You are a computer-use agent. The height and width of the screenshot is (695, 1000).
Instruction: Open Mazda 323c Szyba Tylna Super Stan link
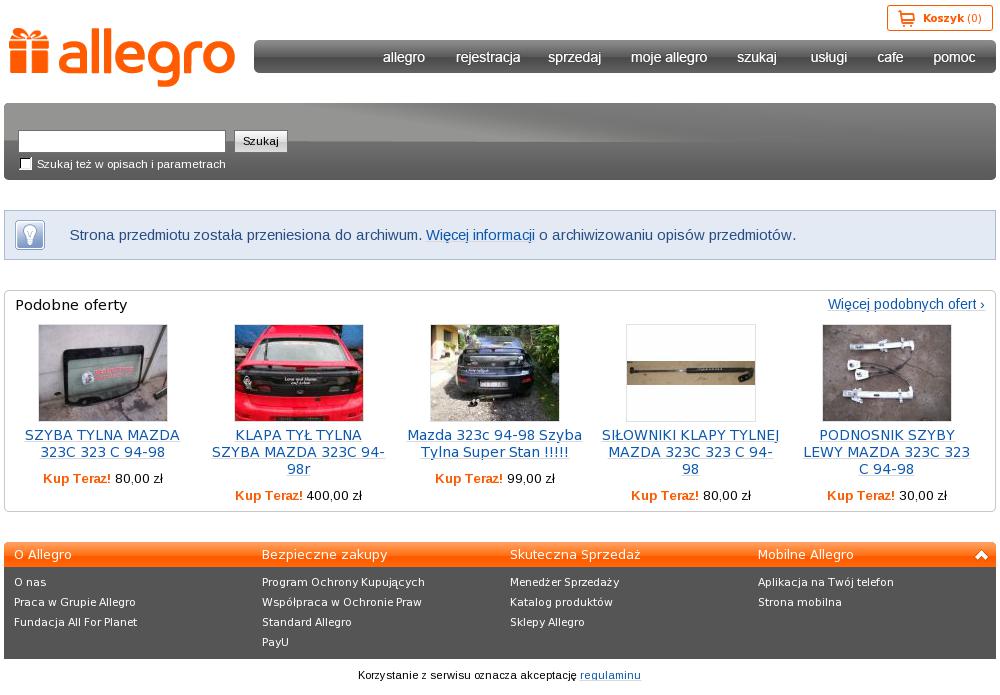[x=495, y=444]
